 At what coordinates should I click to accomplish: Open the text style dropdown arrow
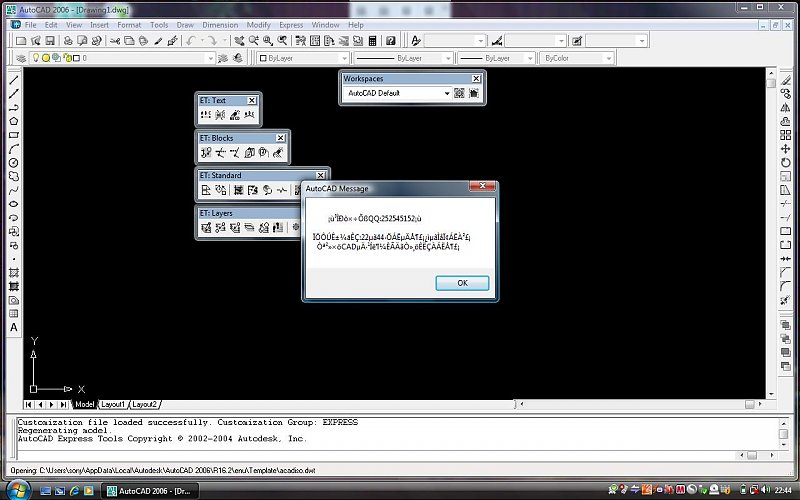[480, 41]
